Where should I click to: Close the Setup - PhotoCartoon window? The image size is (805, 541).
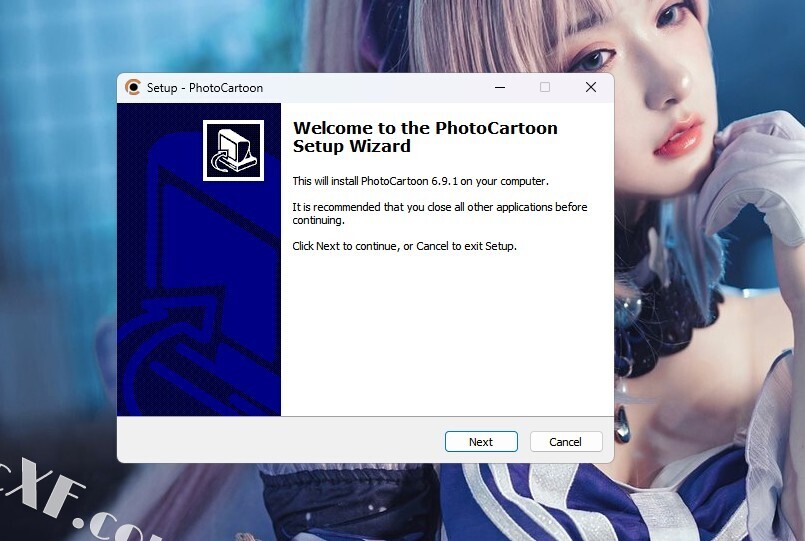pyautogui.click(x=591, y=88)
